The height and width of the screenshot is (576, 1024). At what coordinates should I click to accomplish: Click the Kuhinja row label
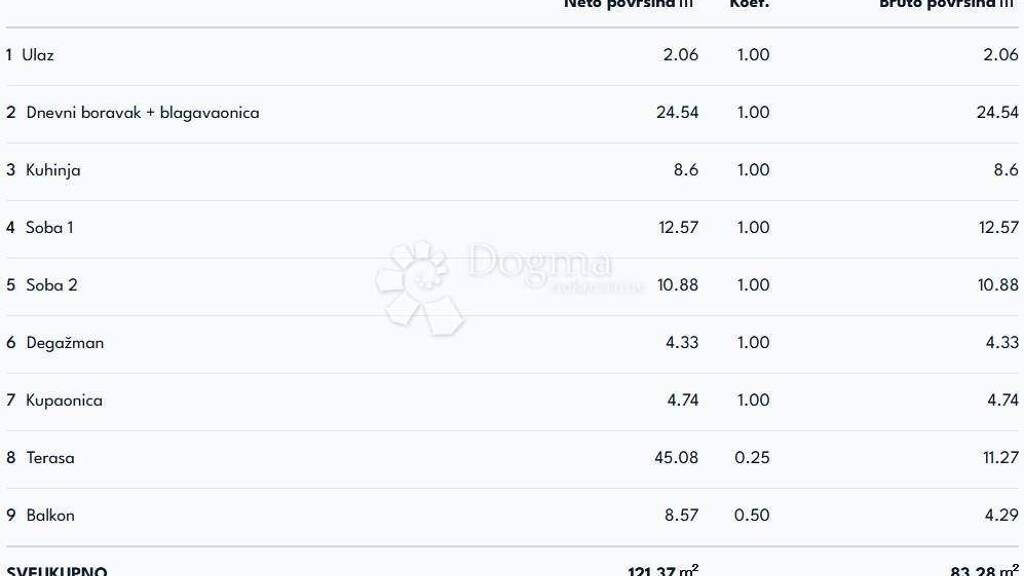pyautogui.click(x=53, y=170)
